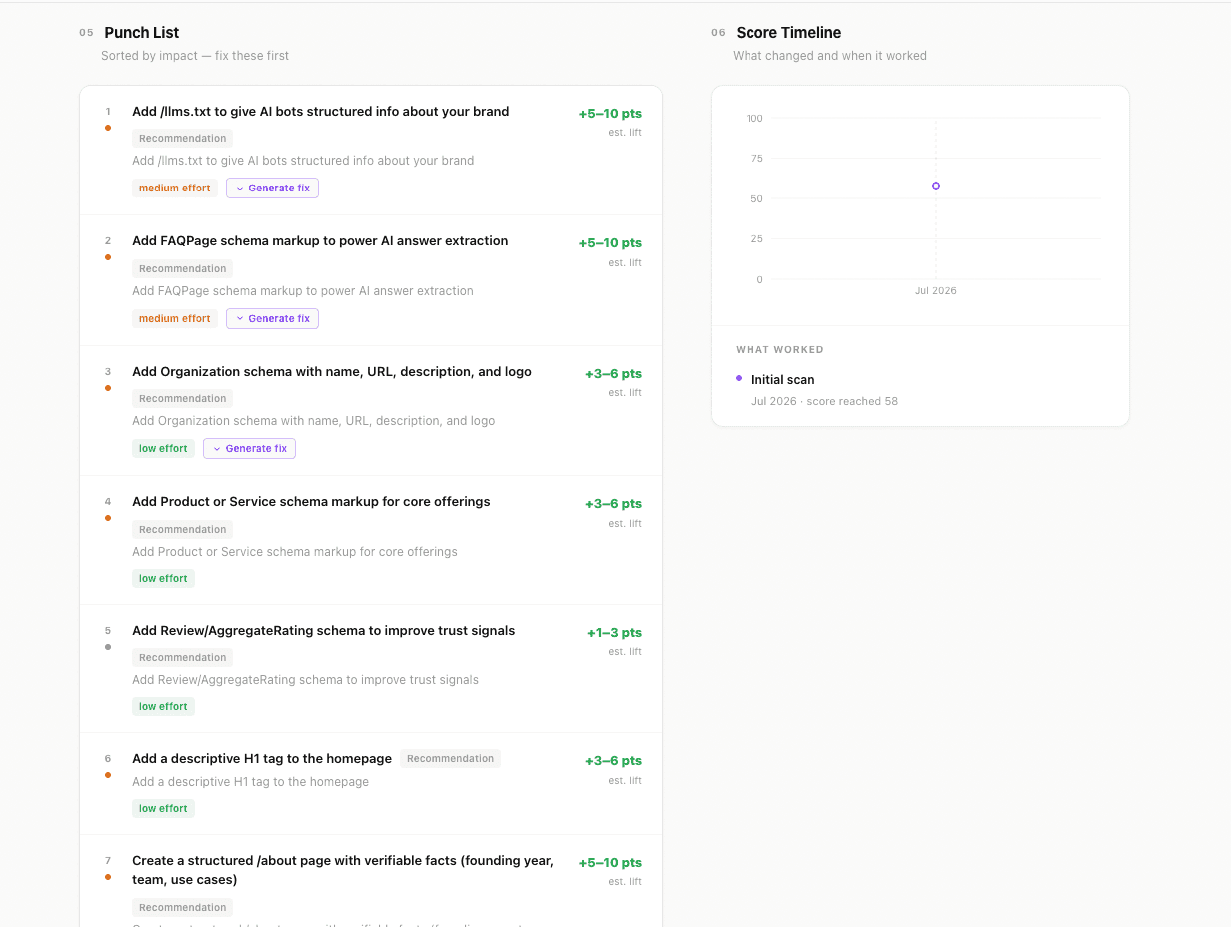Screen dimensions: 1231x927
Task: Click the Recommendation tag on Review/AggregateRating item
Action: (x=182, y=657)
